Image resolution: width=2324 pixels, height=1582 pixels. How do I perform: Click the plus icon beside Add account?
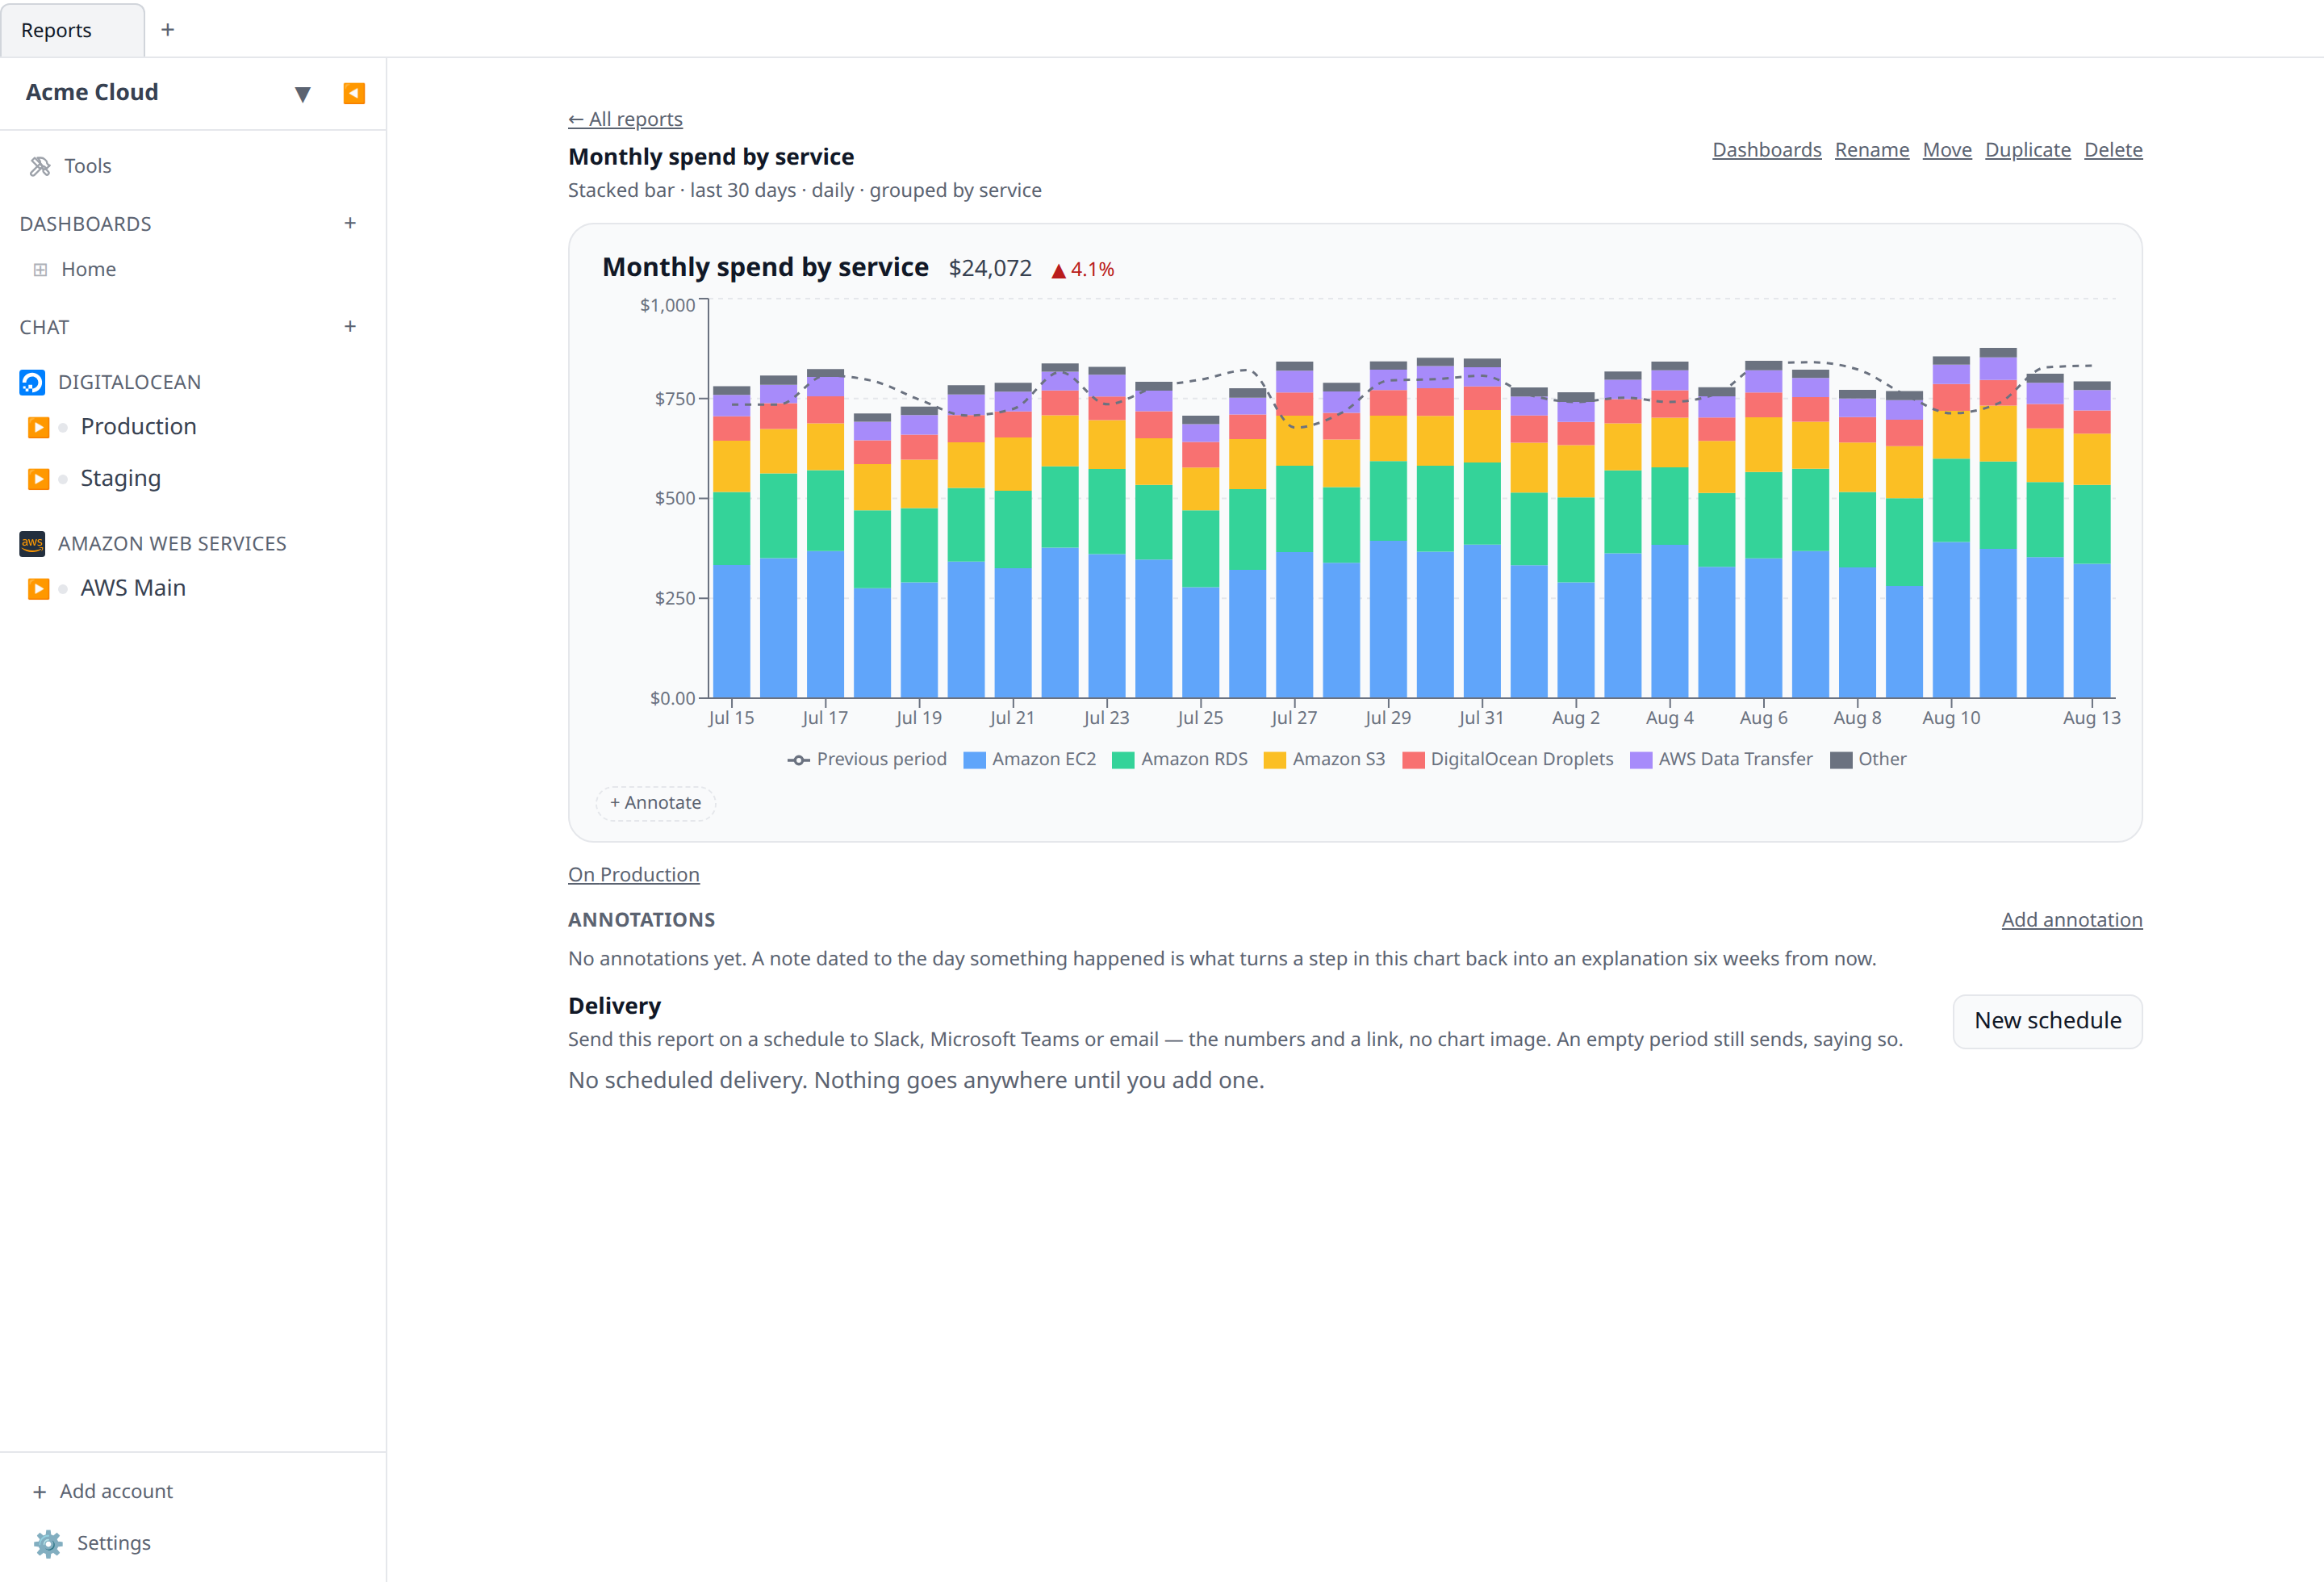click(x=40, y=1492)
